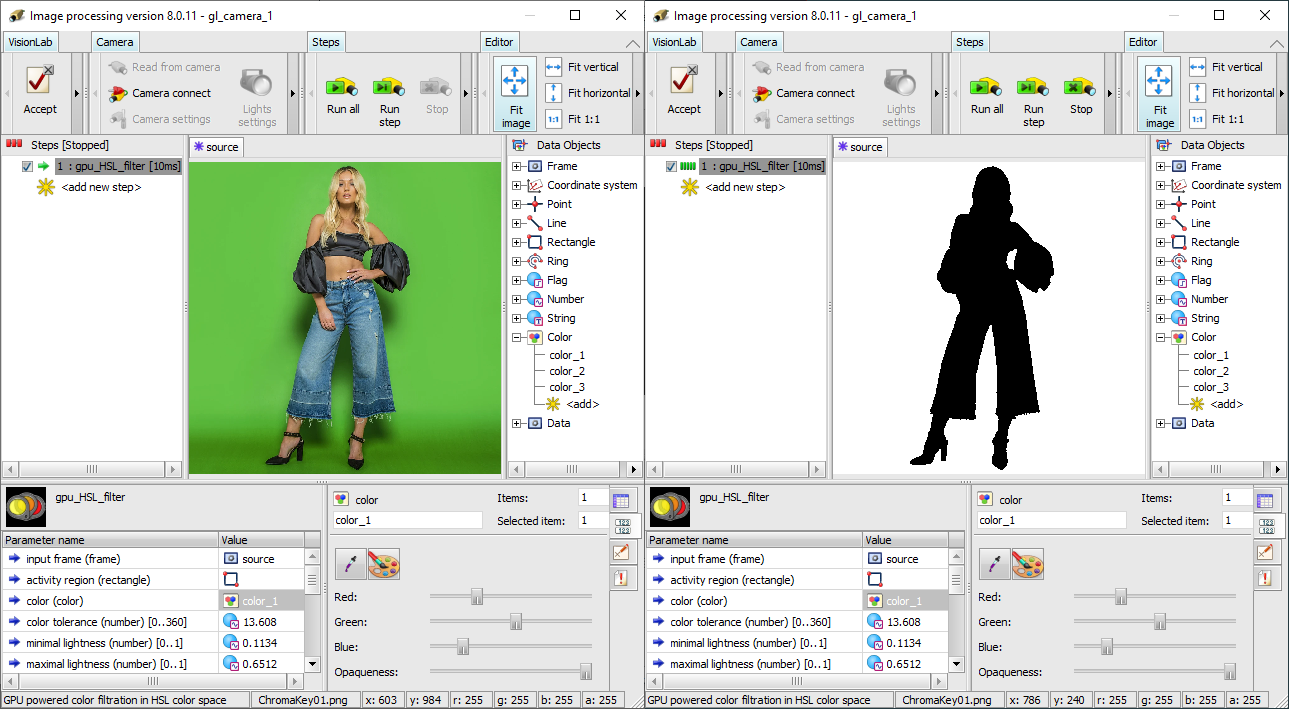Screen dimensions: 1289x709
Task: Expand the Data node in the right window
Action: click(1161, 424)
